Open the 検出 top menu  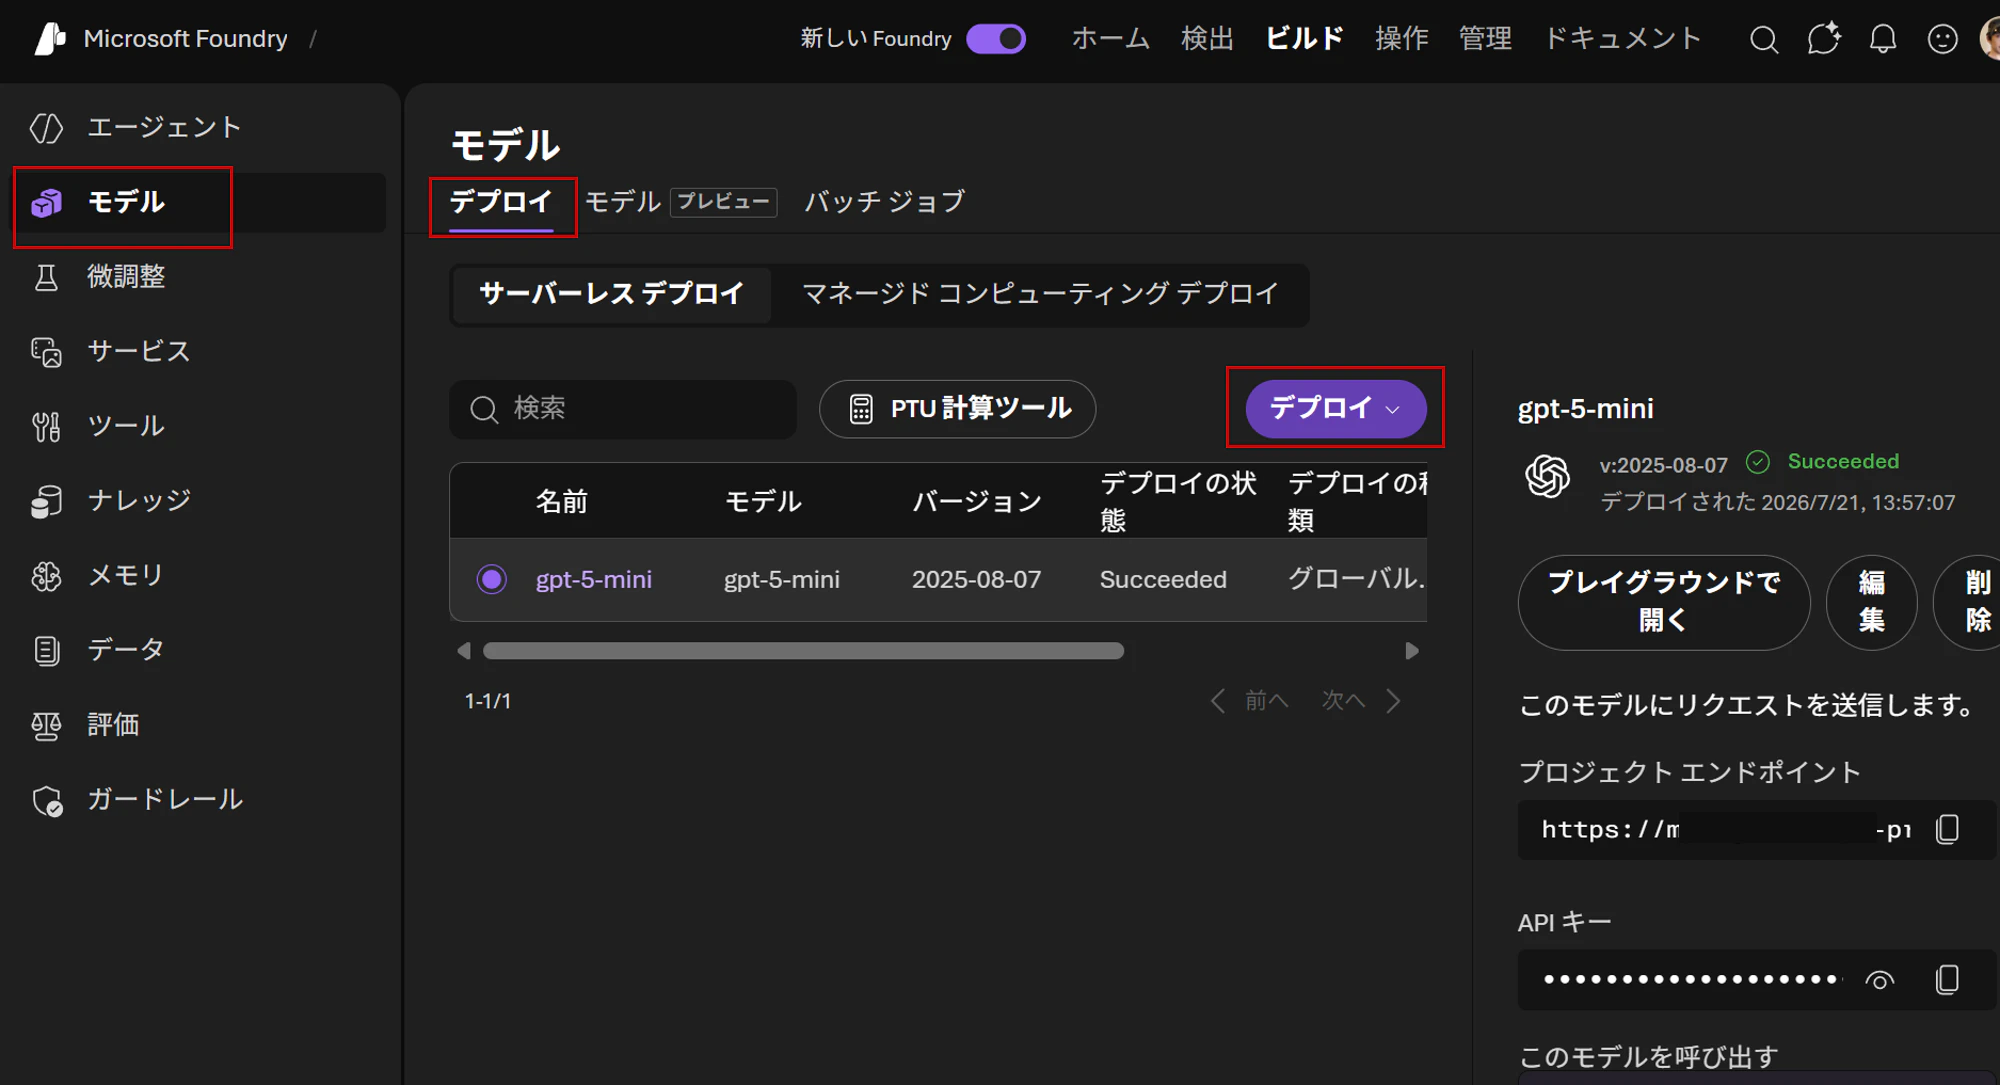[x=1207, y=39]
